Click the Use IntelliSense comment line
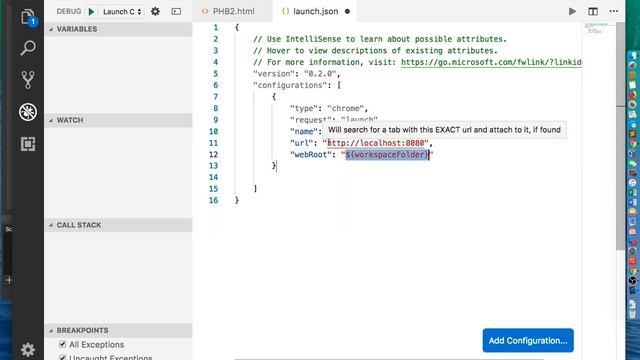Screen dimensions: 640x360 click(x=380, y=39)
